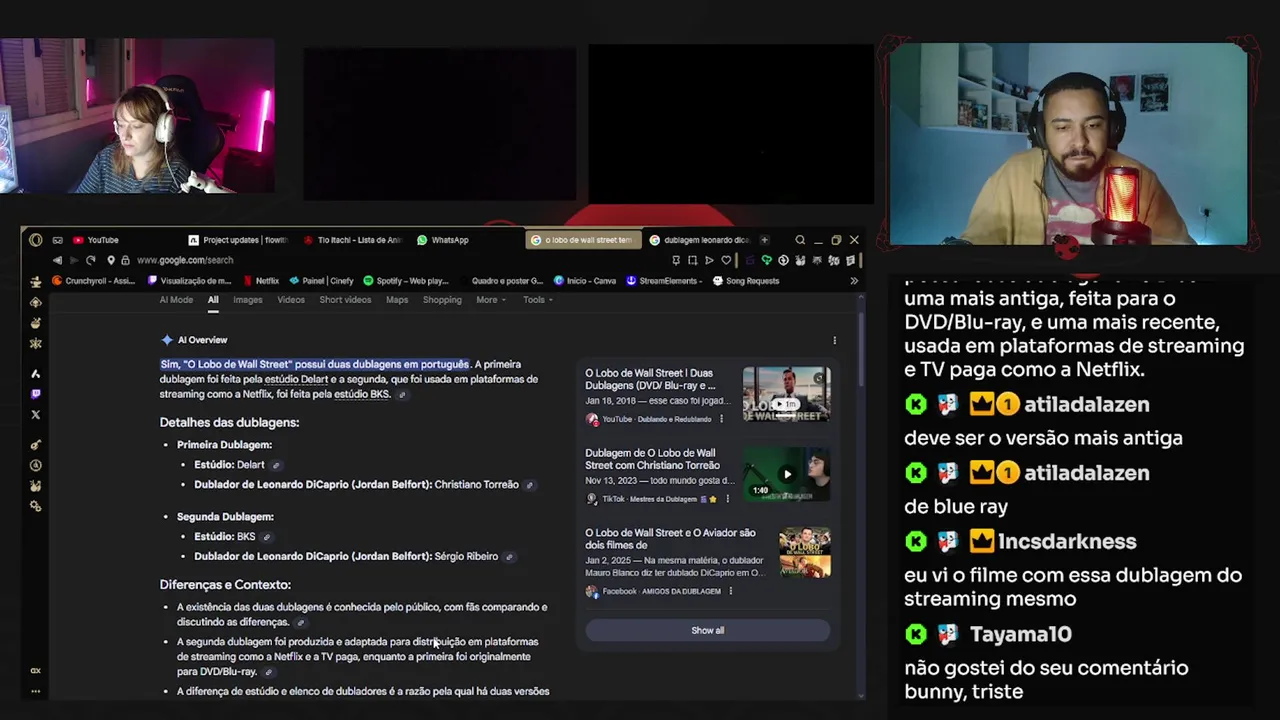
Task: Select the AI Mode search tab
Action: point(176,300)
